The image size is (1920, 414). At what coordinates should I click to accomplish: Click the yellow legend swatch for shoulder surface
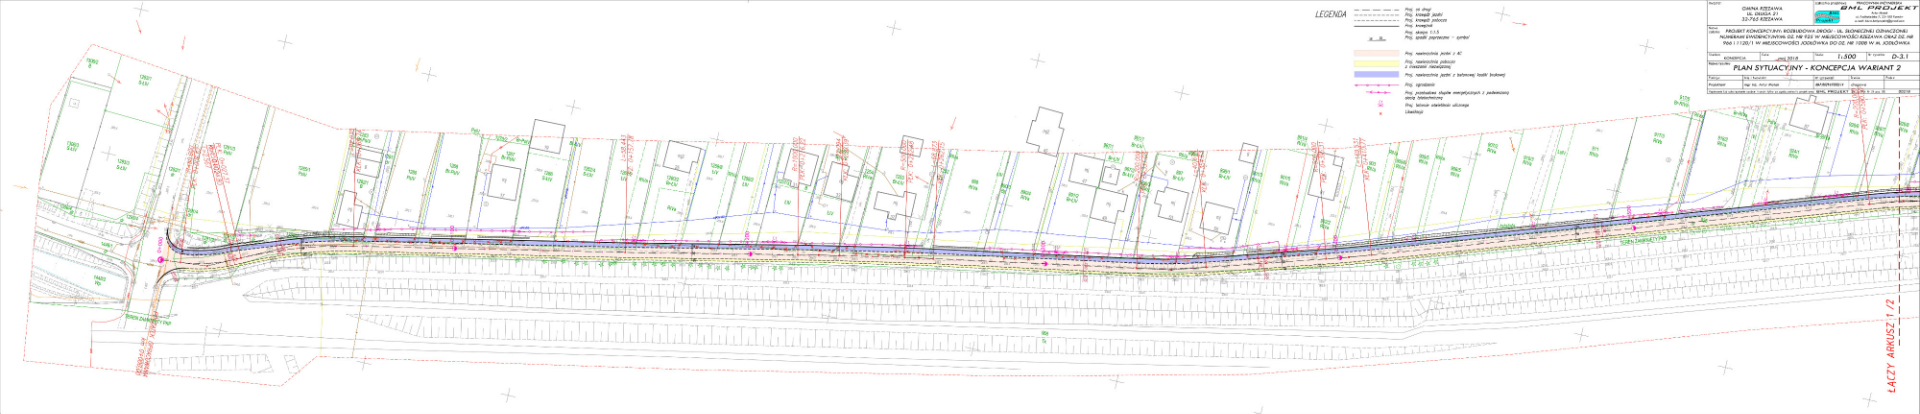point(1374,63)
